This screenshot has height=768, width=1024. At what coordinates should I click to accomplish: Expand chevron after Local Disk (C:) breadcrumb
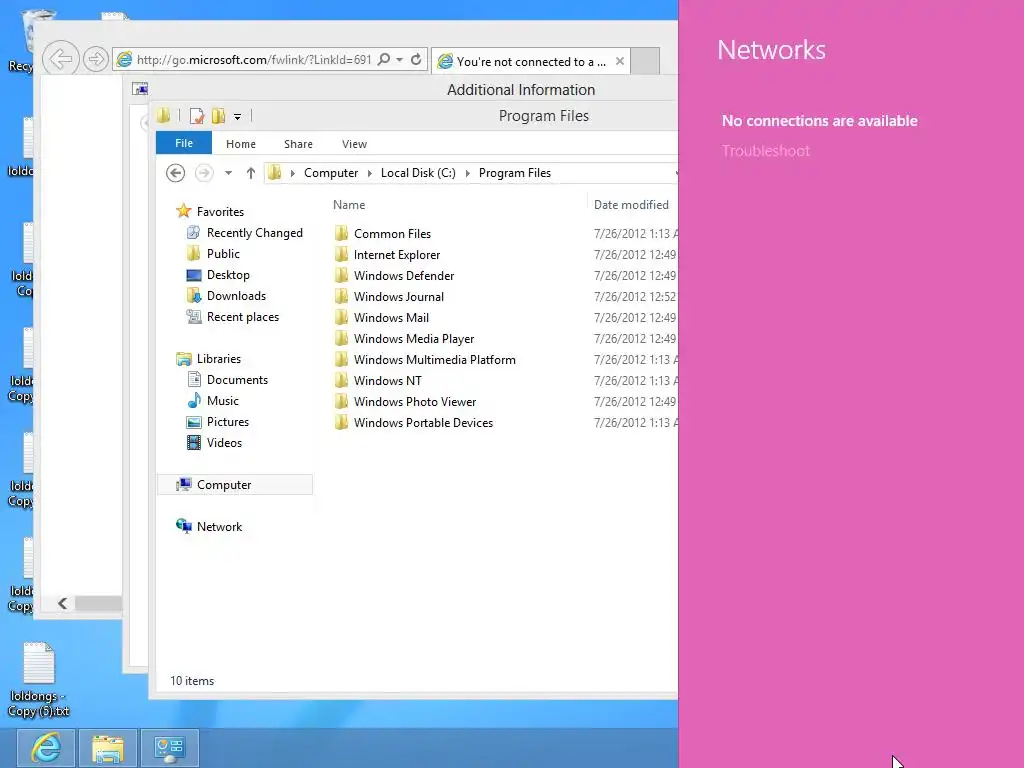[x=468, y=173]
